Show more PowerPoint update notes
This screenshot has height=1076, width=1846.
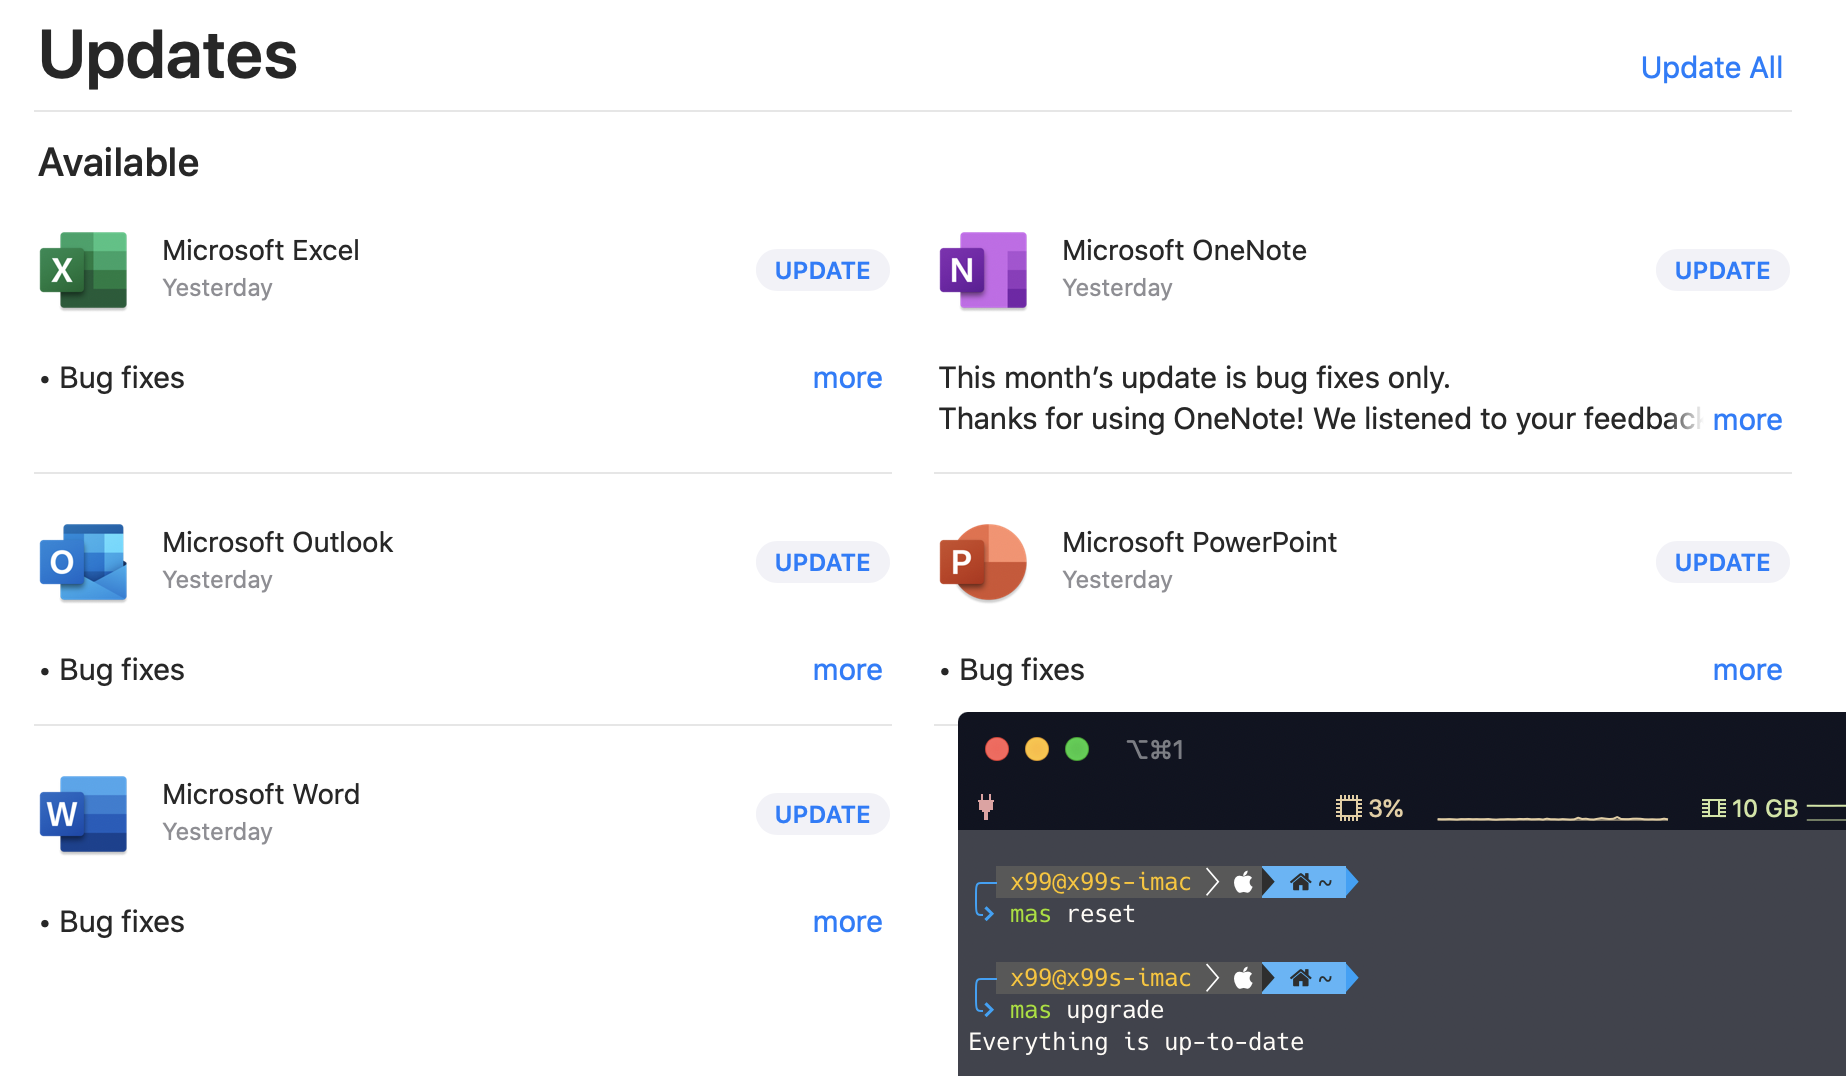(x=1747, y=670)
